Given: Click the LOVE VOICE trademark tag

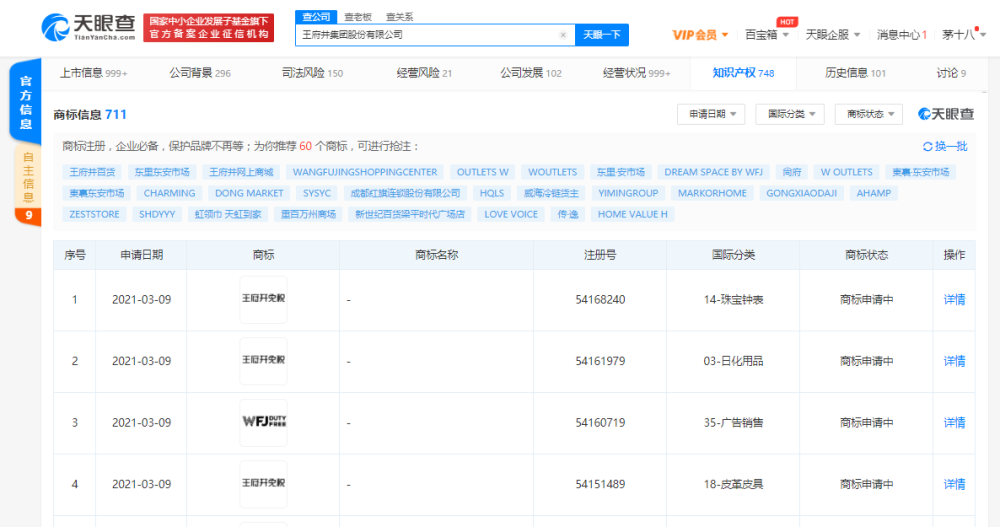Looking at the screenshot, I should coord(511,214).
